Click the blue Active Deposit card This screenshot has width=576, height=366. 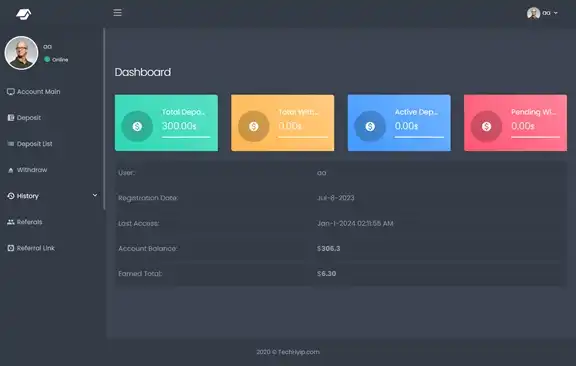(399, 123)
